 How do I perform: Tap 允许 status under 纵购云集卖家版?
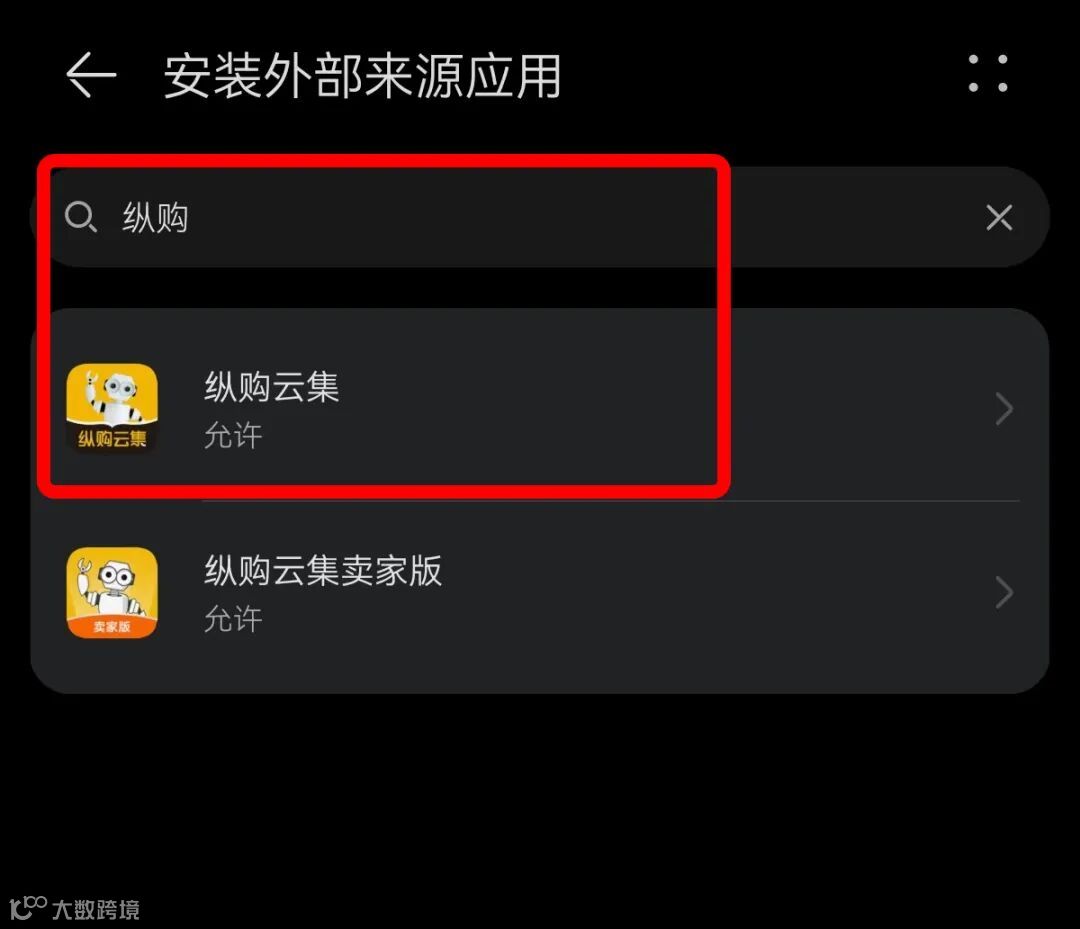tap(233, 619)
